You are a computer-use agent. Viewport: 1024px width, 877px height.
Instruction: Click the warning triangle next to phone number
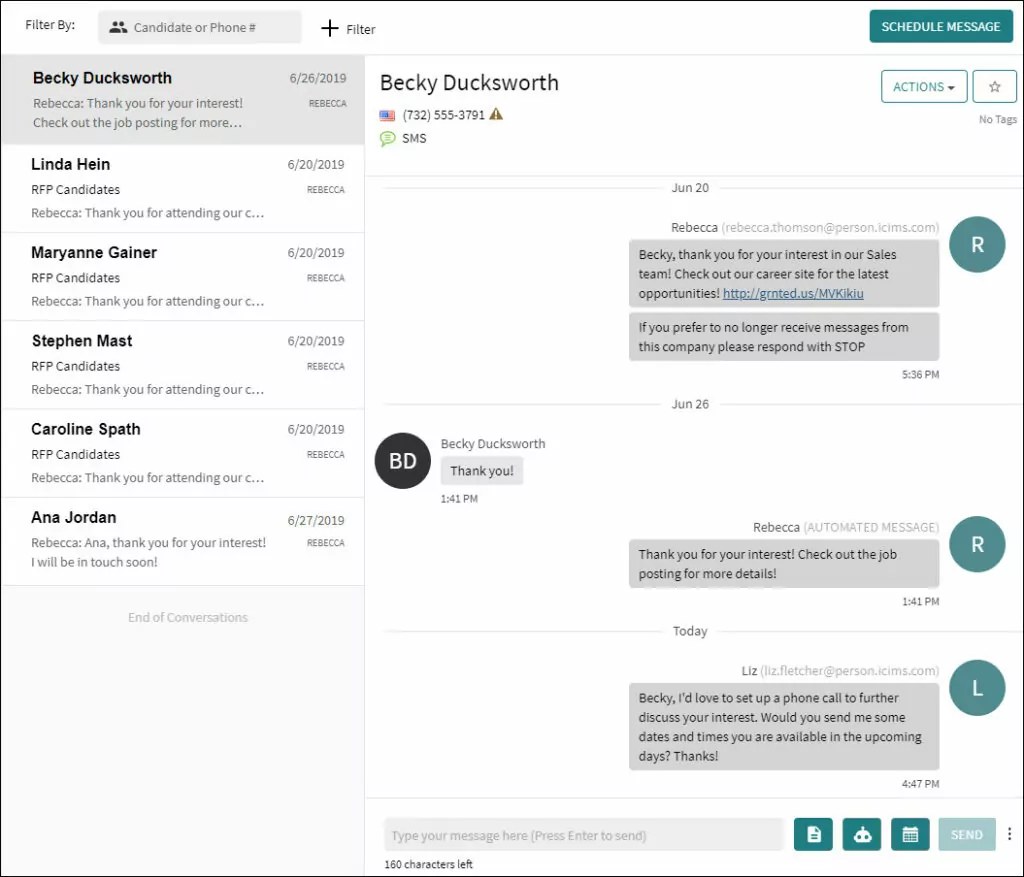click(496, 114)
